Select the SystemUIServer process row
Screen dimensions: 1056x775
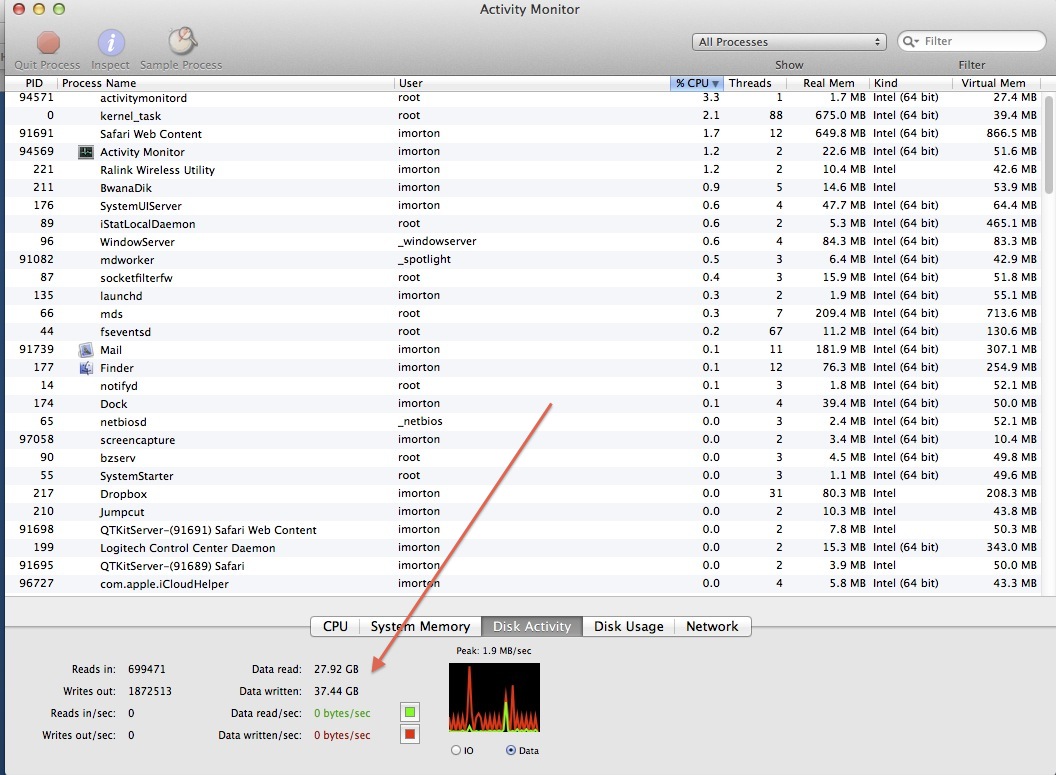(523, 206)
